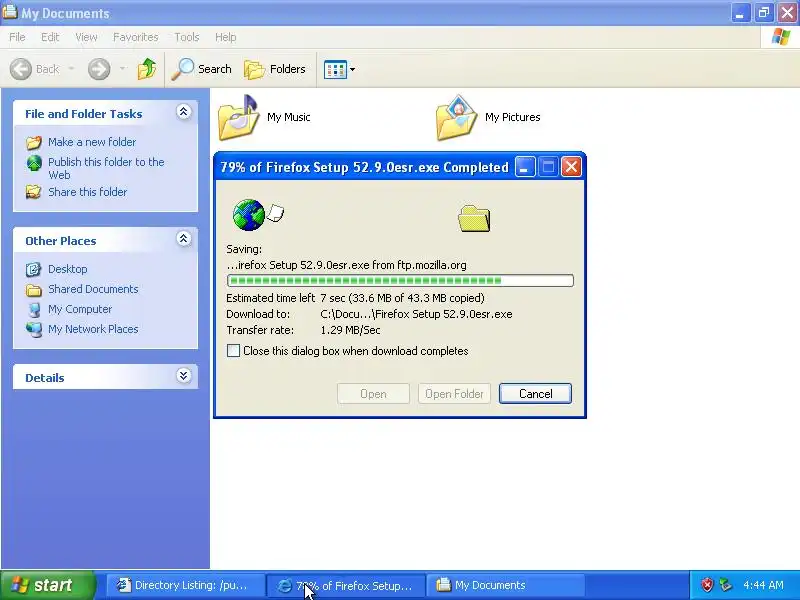Screen dimensions: 800x600
Task: Click the download progress bar
Action: [401, 281]
